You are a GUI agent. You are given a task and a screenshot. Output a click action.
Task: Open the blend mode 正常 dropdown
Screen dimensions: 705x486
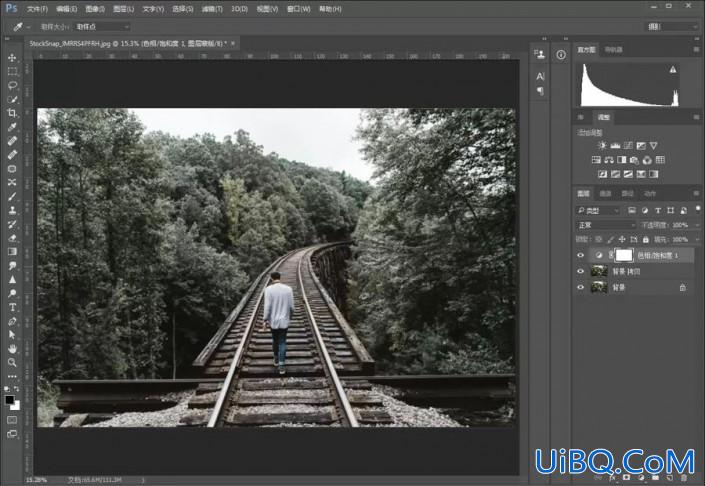606,225
